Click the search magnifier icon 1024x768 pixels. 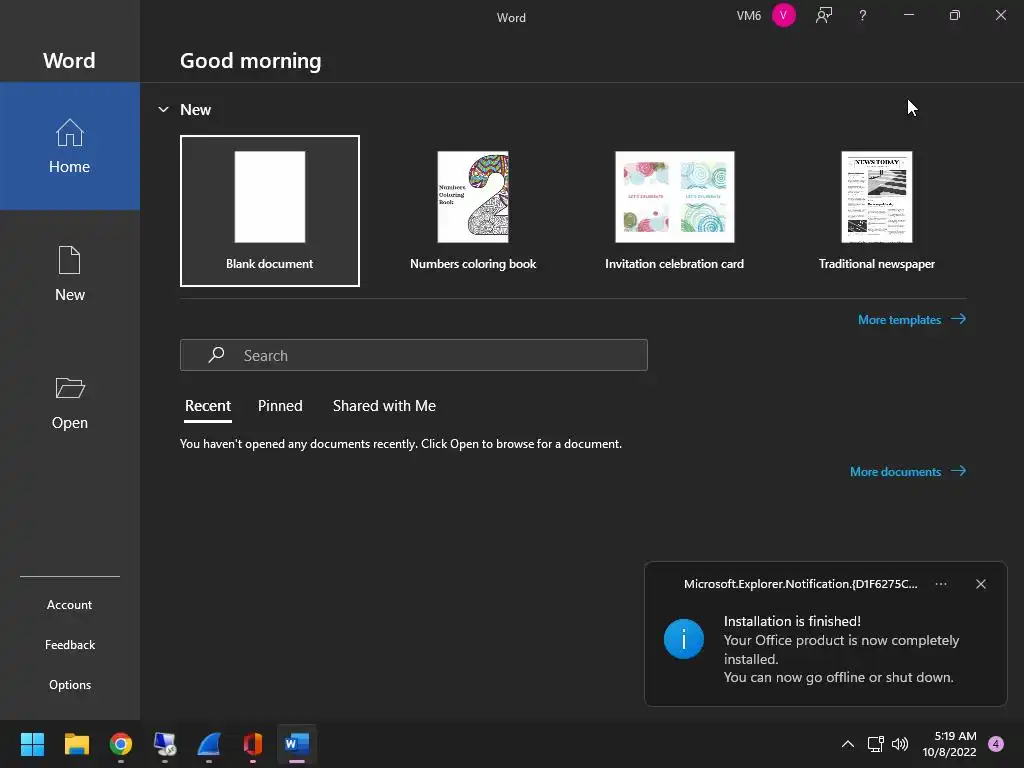[216, 355]
